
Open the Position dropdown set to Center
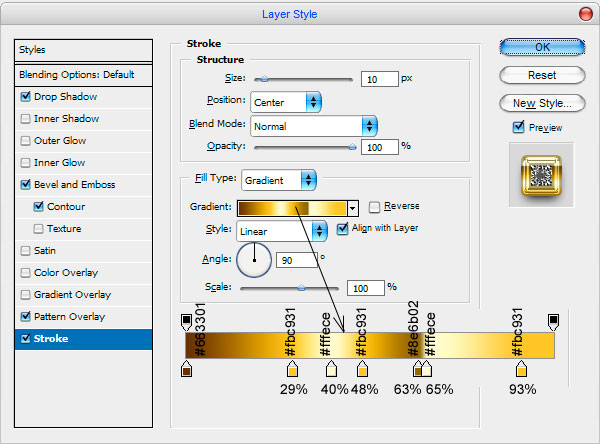(x=286, y=102)
